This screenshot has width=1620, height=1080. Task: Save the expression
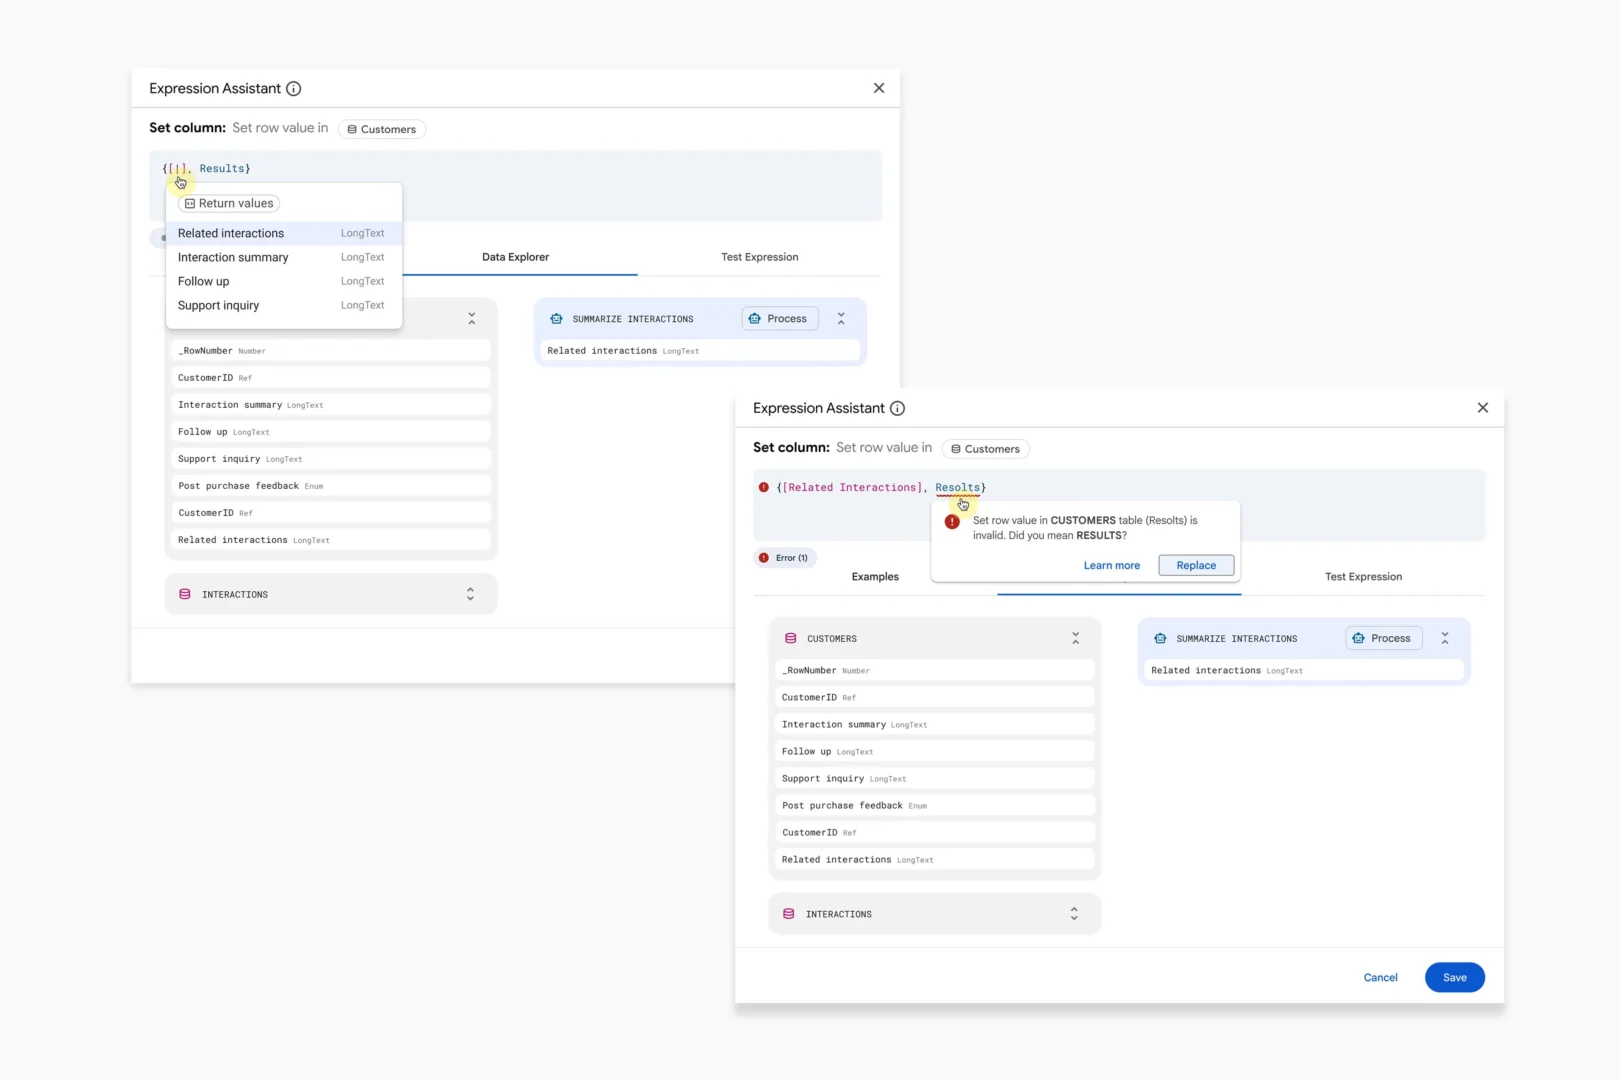1455,977
